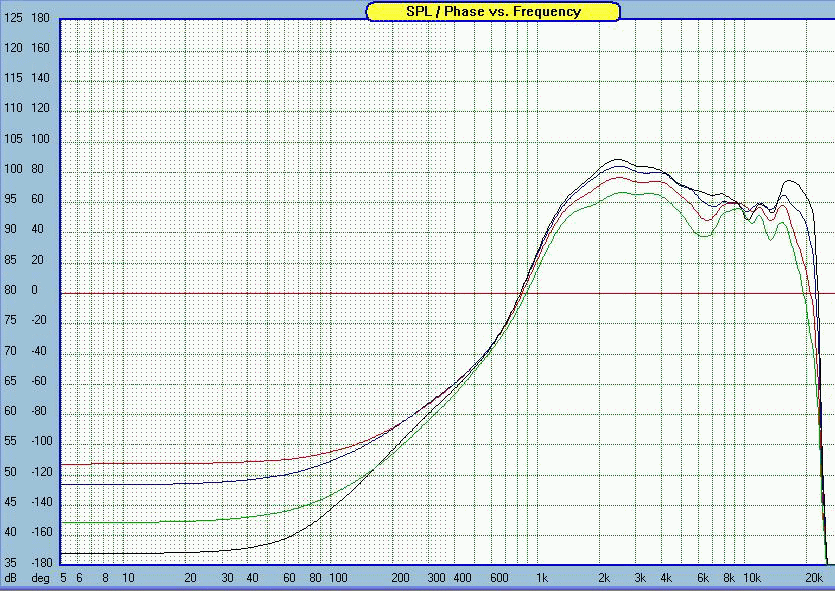Click the '-180' phase scale label
The image size is (835, 591).
coord(42,562)
